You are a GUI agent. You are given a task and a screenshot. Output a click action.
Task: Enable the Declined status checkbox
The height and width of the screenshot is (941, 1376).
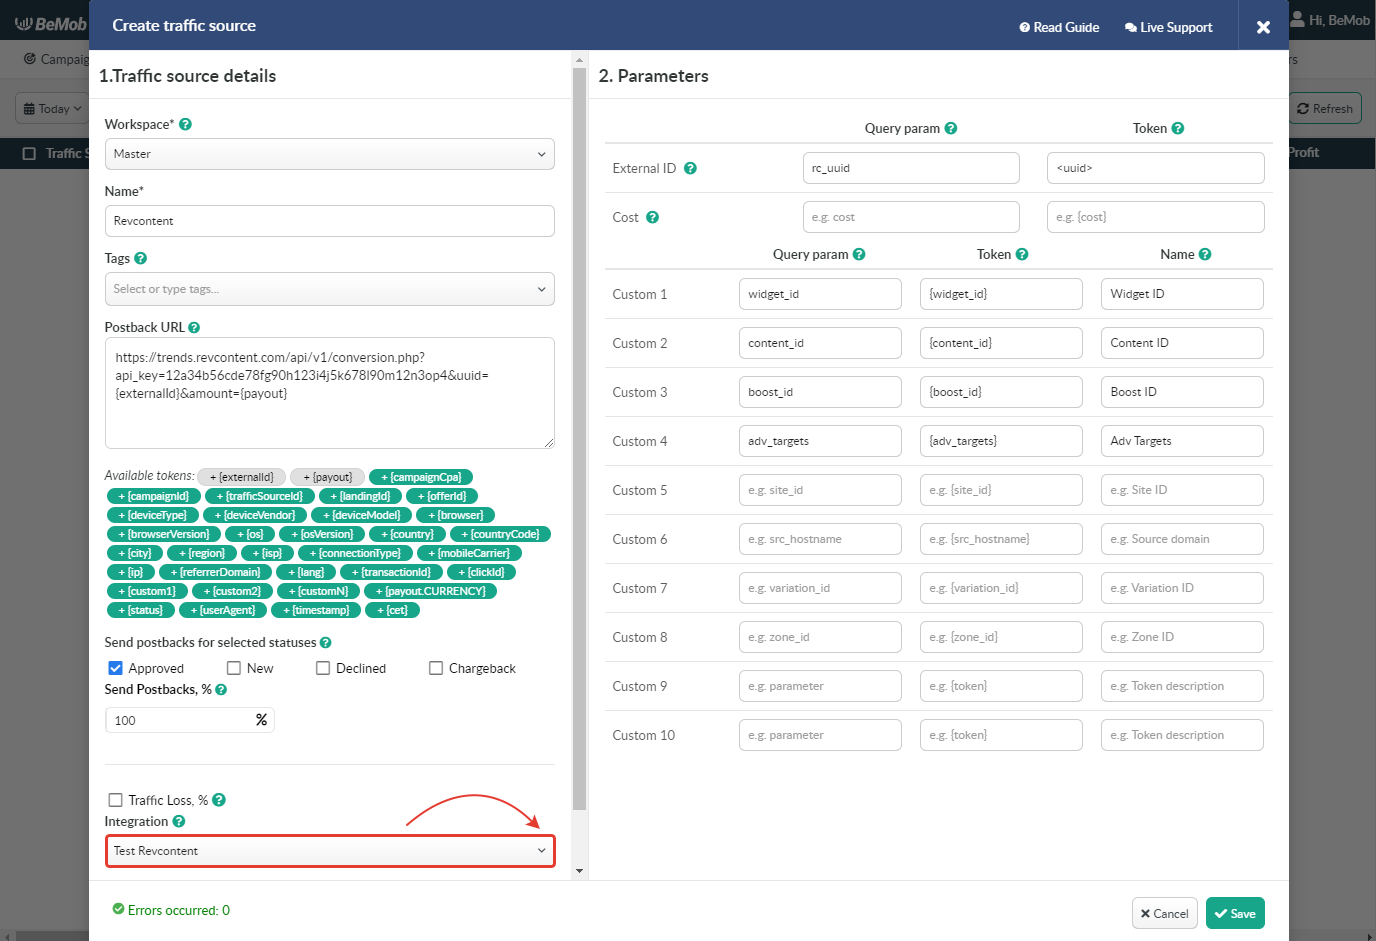click(x=323, y=668)
